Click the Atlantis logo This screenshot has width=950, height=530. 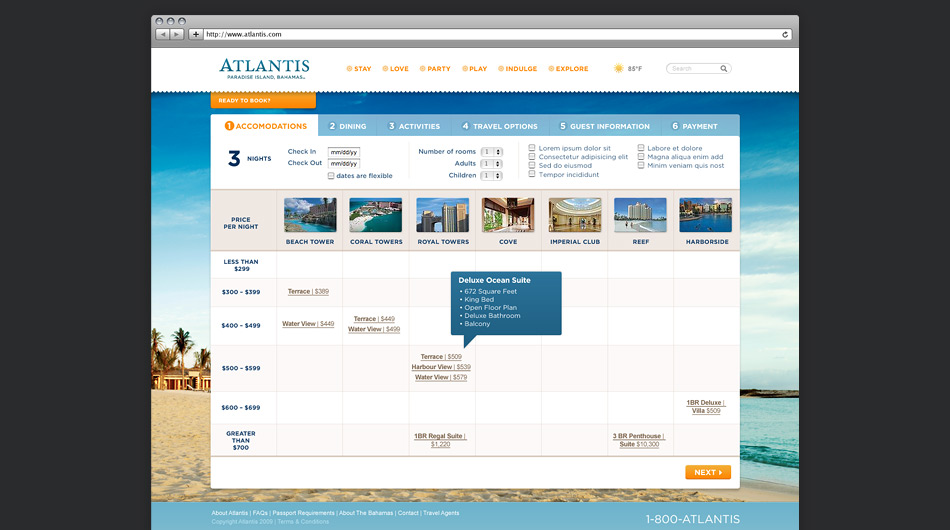[264, 68]
